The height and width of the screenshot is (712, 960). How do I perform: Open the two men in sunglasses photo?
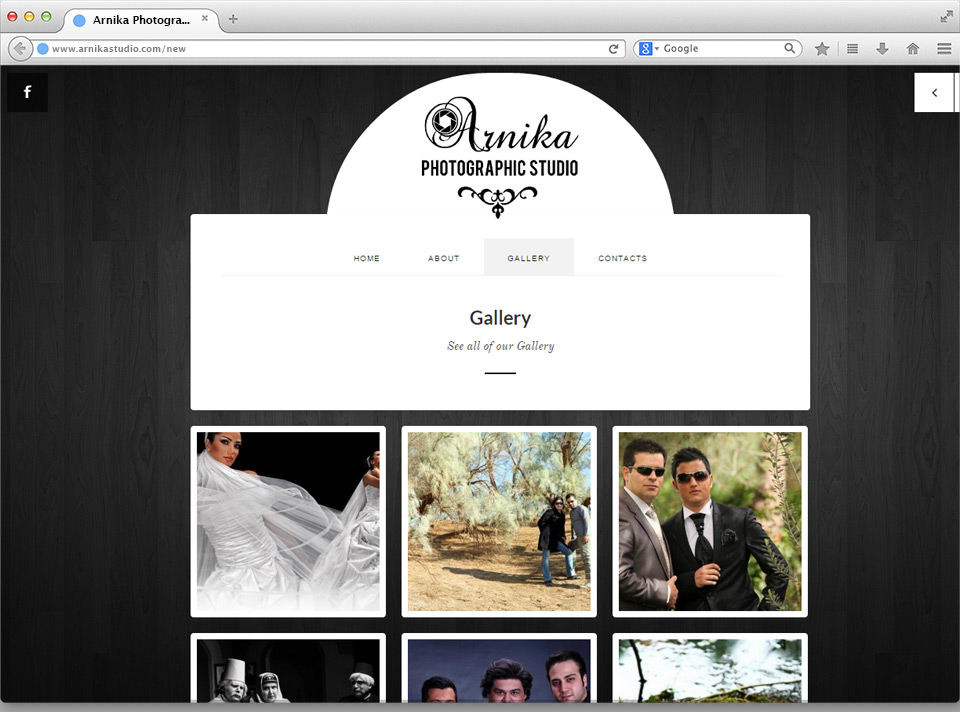[710, 522]
